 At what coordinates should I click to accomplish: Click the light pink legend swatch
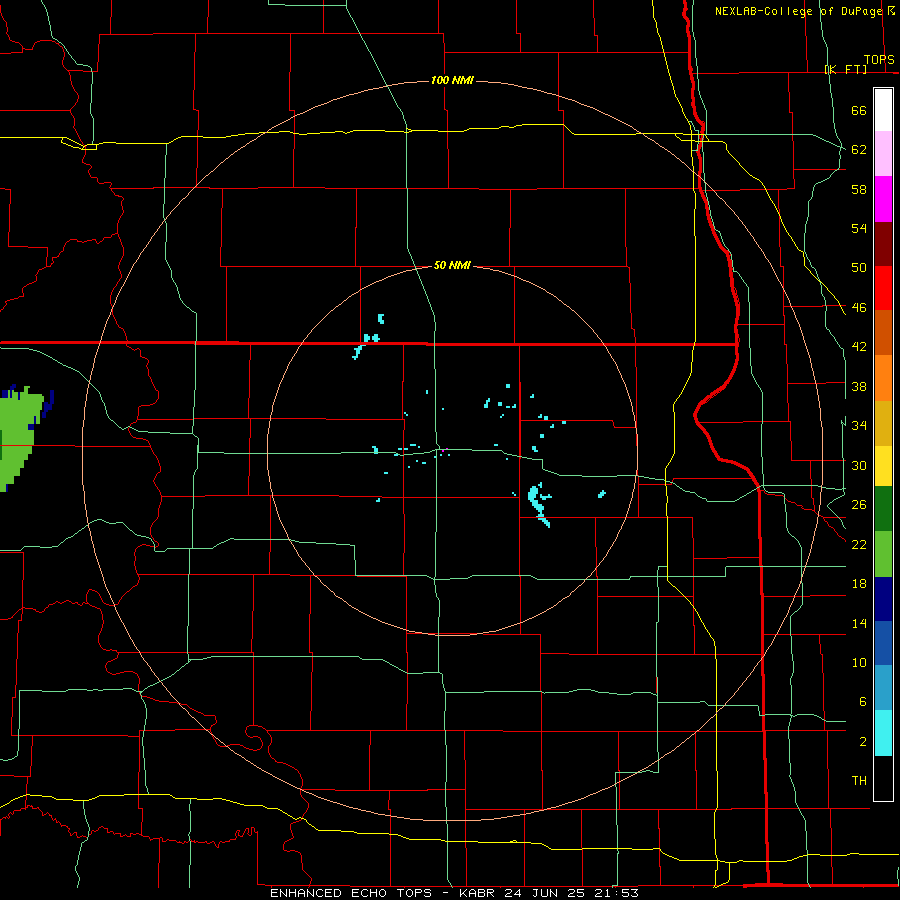(883, 154)
